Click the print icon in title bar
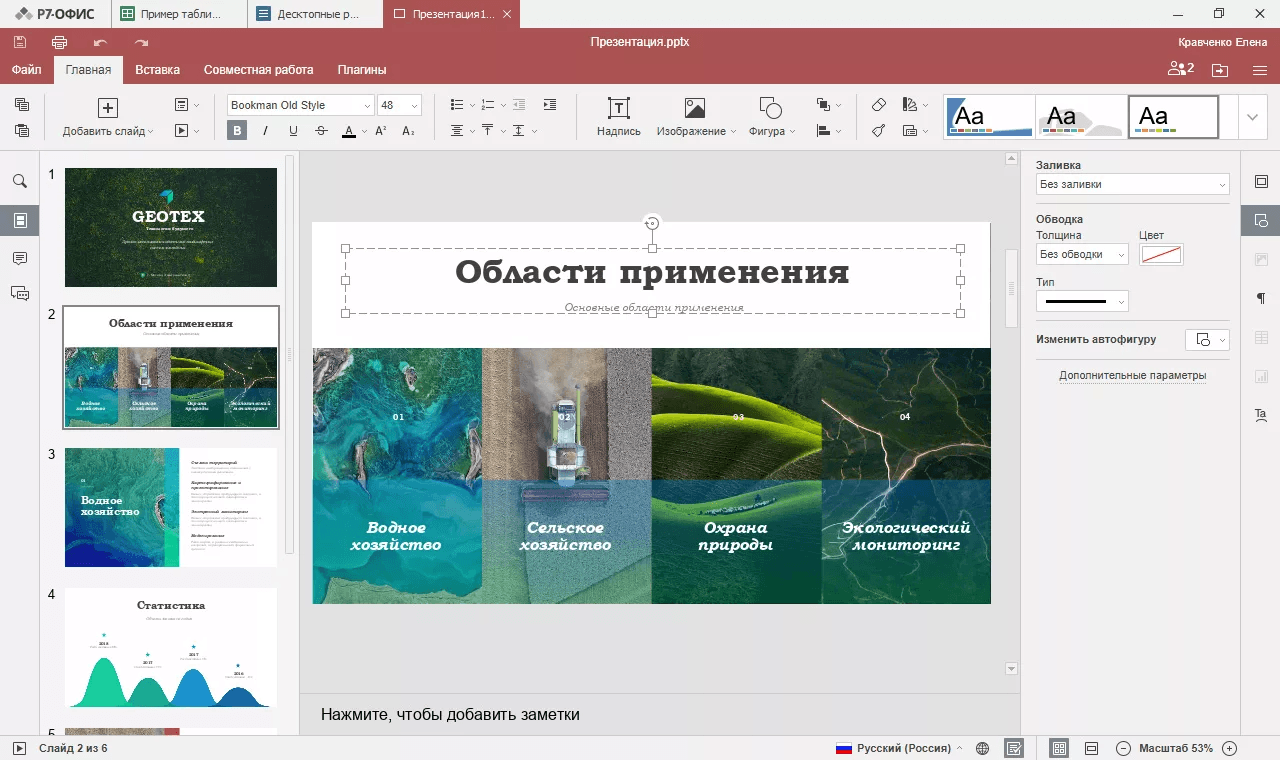This screenshot has width=1280, height=760. point(59,42)
